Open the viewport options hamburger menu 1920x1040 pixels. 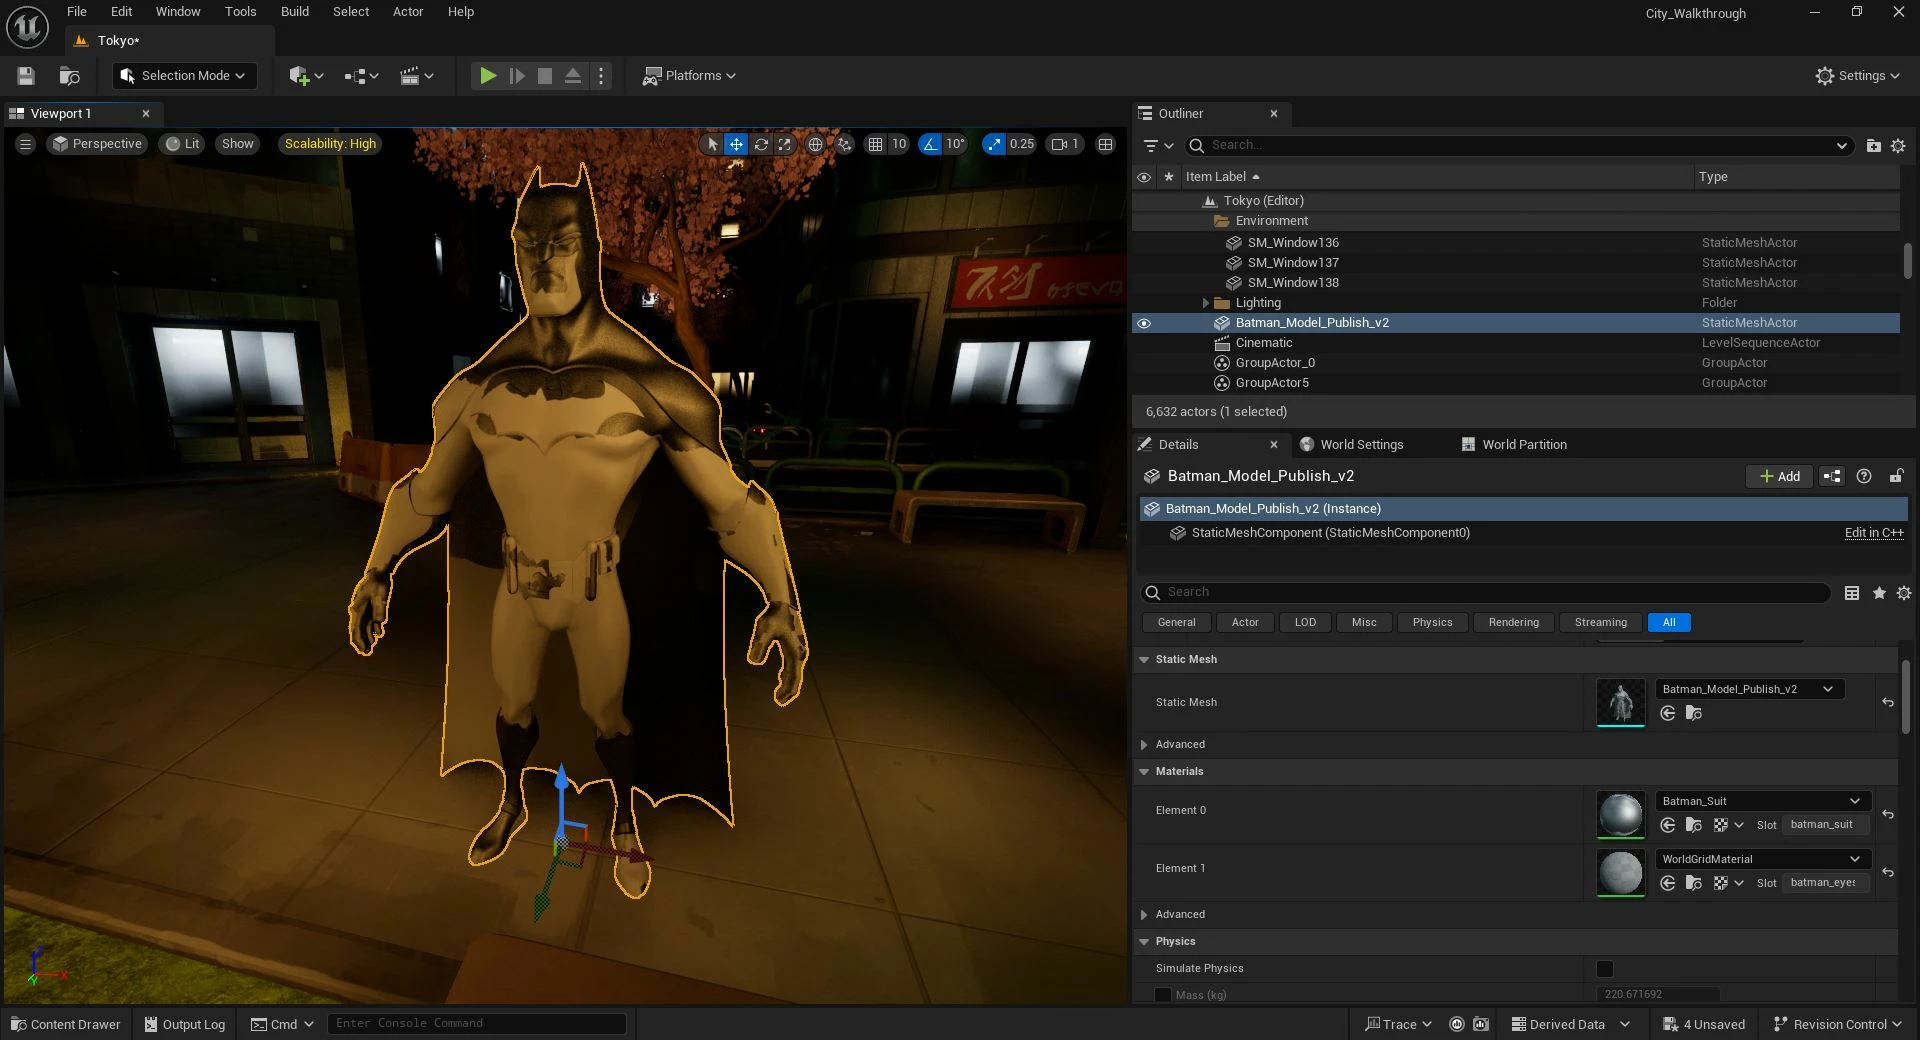[x=26, y=144]
